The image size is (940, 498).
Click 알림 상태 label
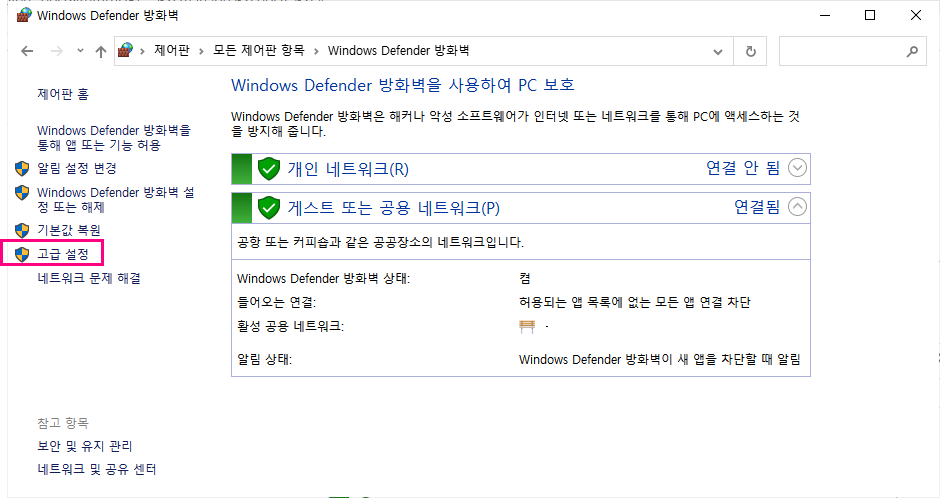tap(264, 360)
